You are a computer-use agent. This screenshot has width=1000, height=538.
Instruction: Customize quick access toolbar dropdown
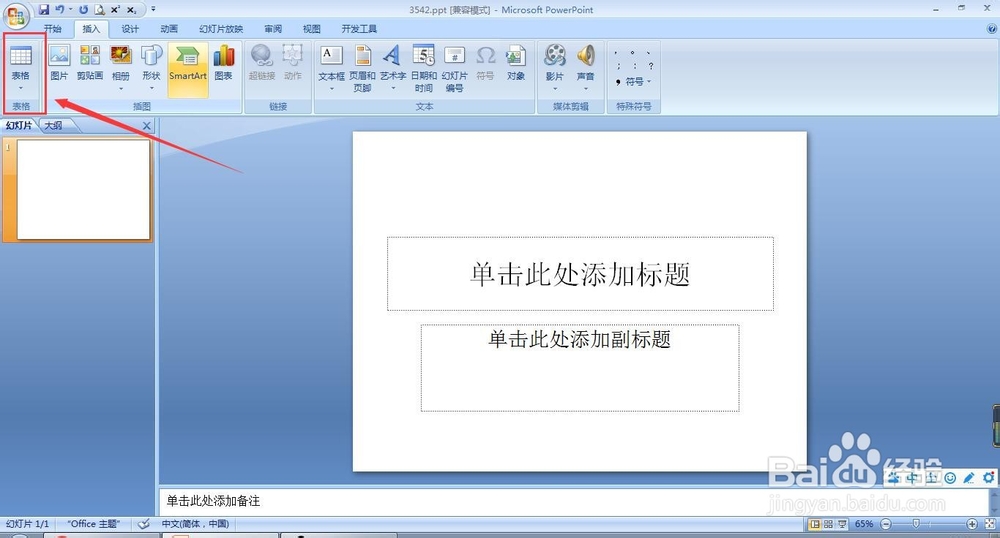coord(153,10)
